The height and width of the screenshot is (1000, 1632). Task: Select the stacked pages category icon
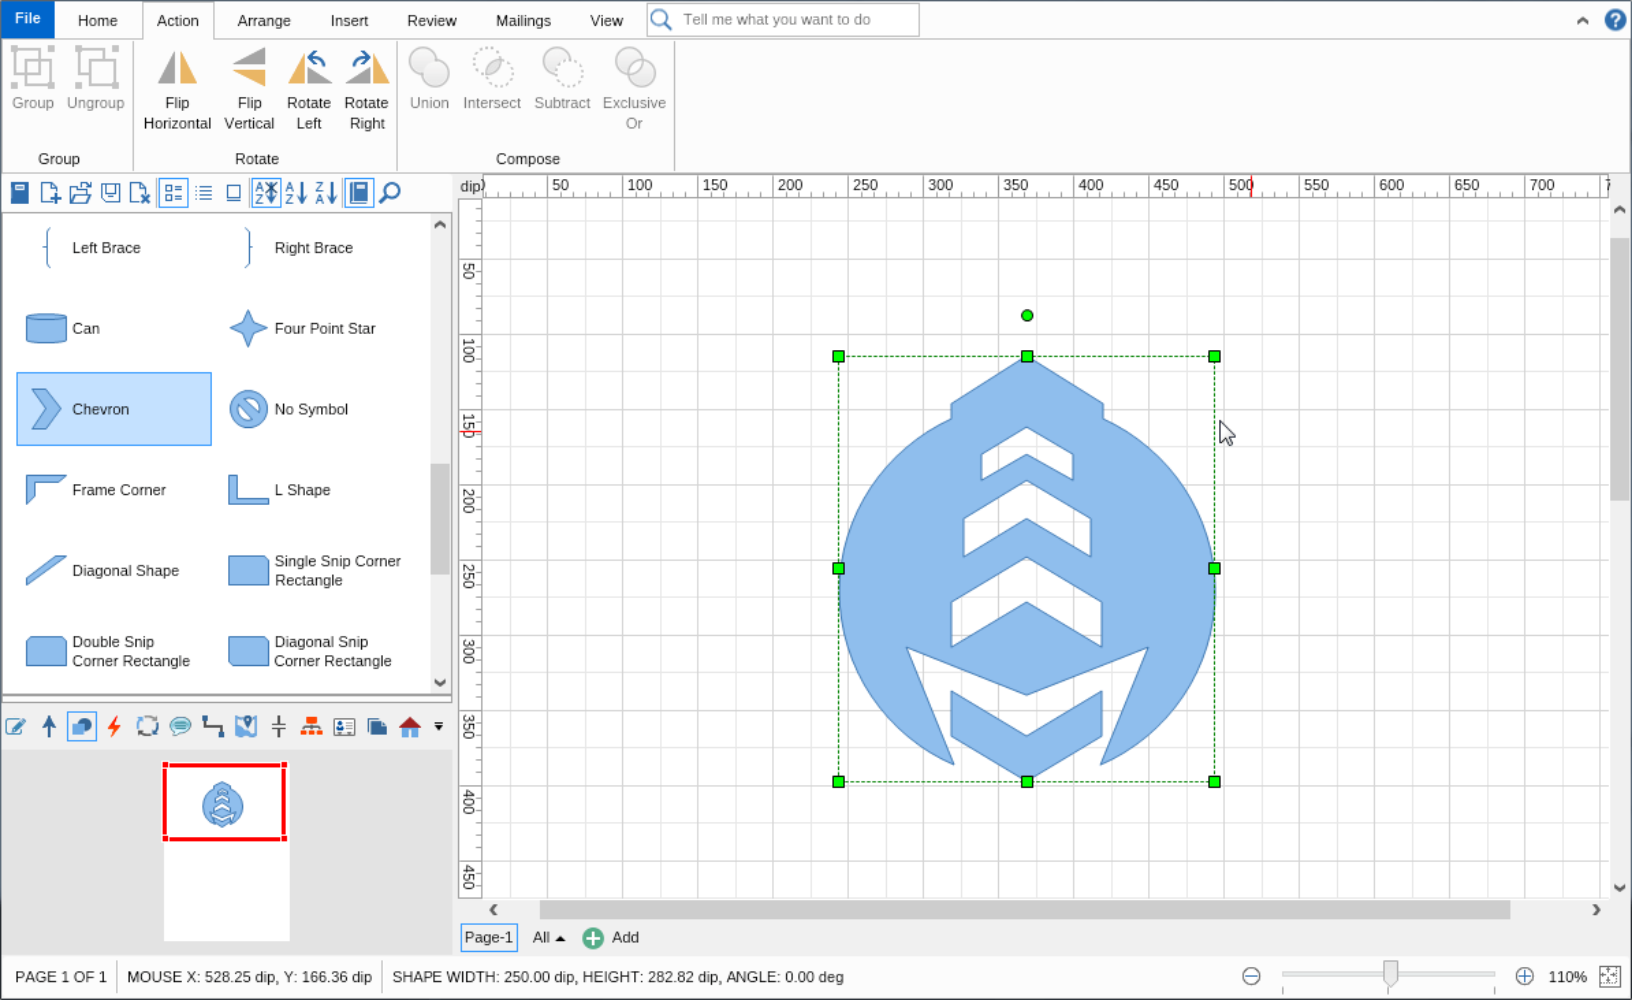coord(377,726)
